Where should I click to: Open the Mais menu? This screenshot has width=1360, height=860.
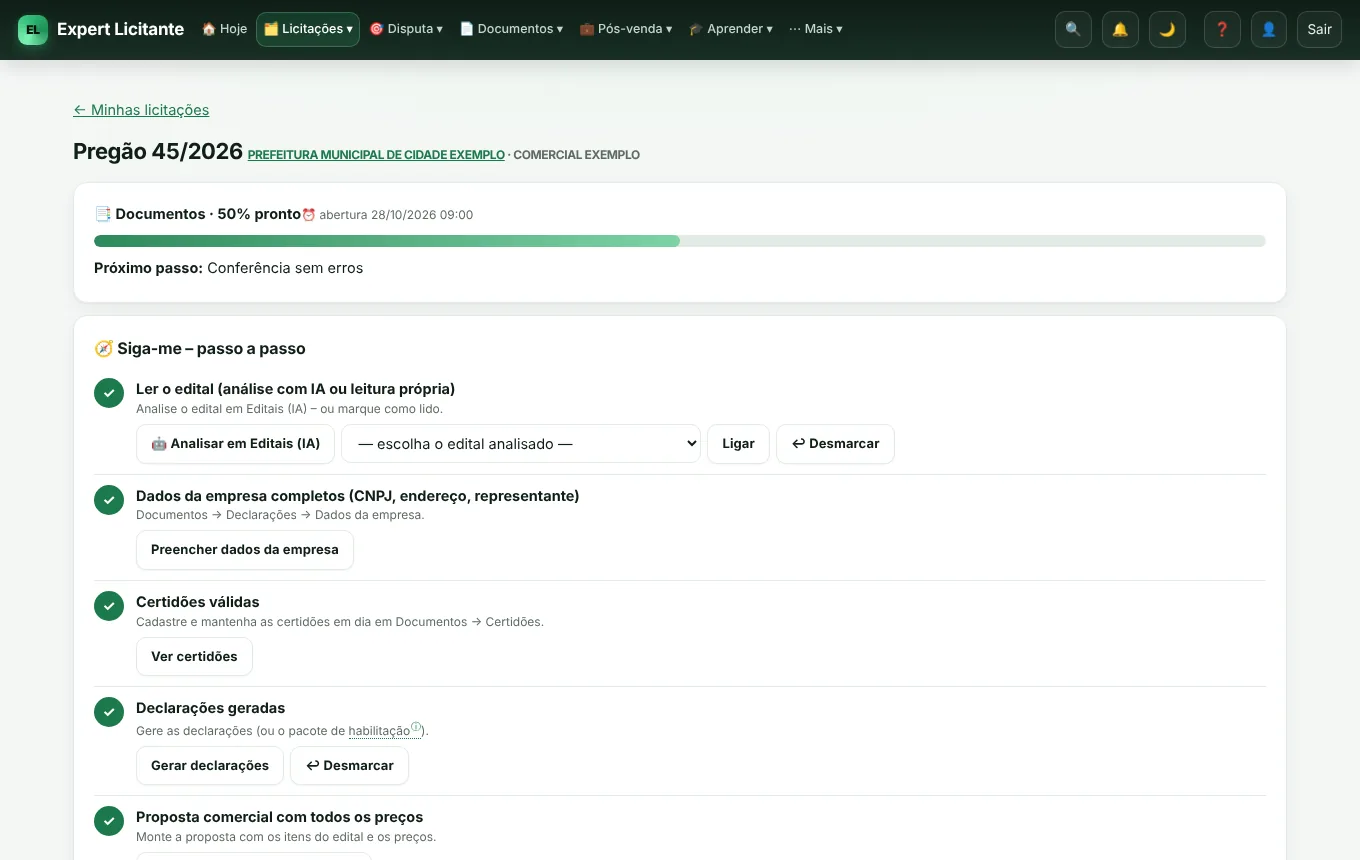coord(816,29)
